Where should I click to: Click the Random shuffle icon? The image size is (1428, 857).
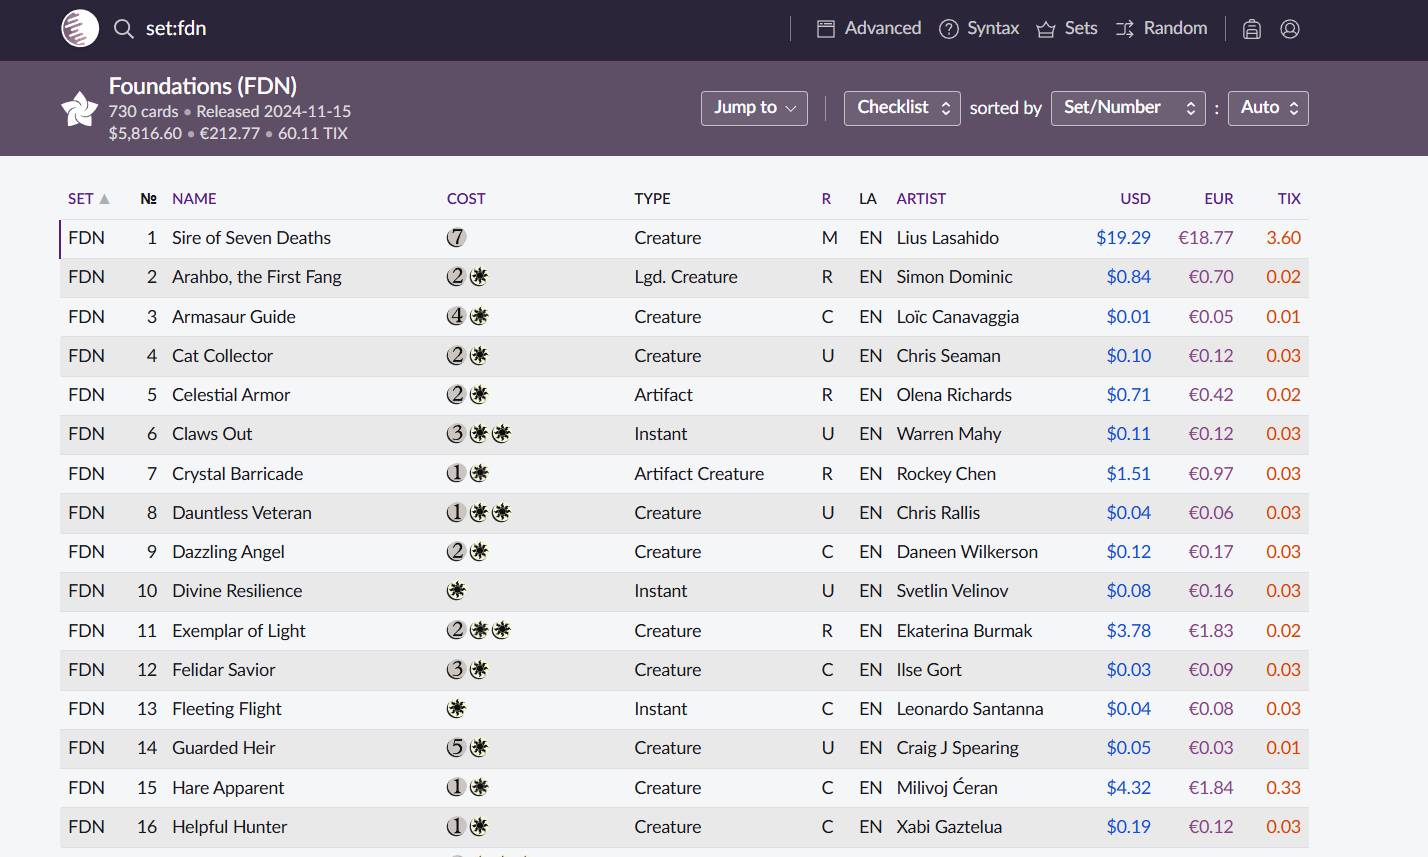[x=1125, y=29]
